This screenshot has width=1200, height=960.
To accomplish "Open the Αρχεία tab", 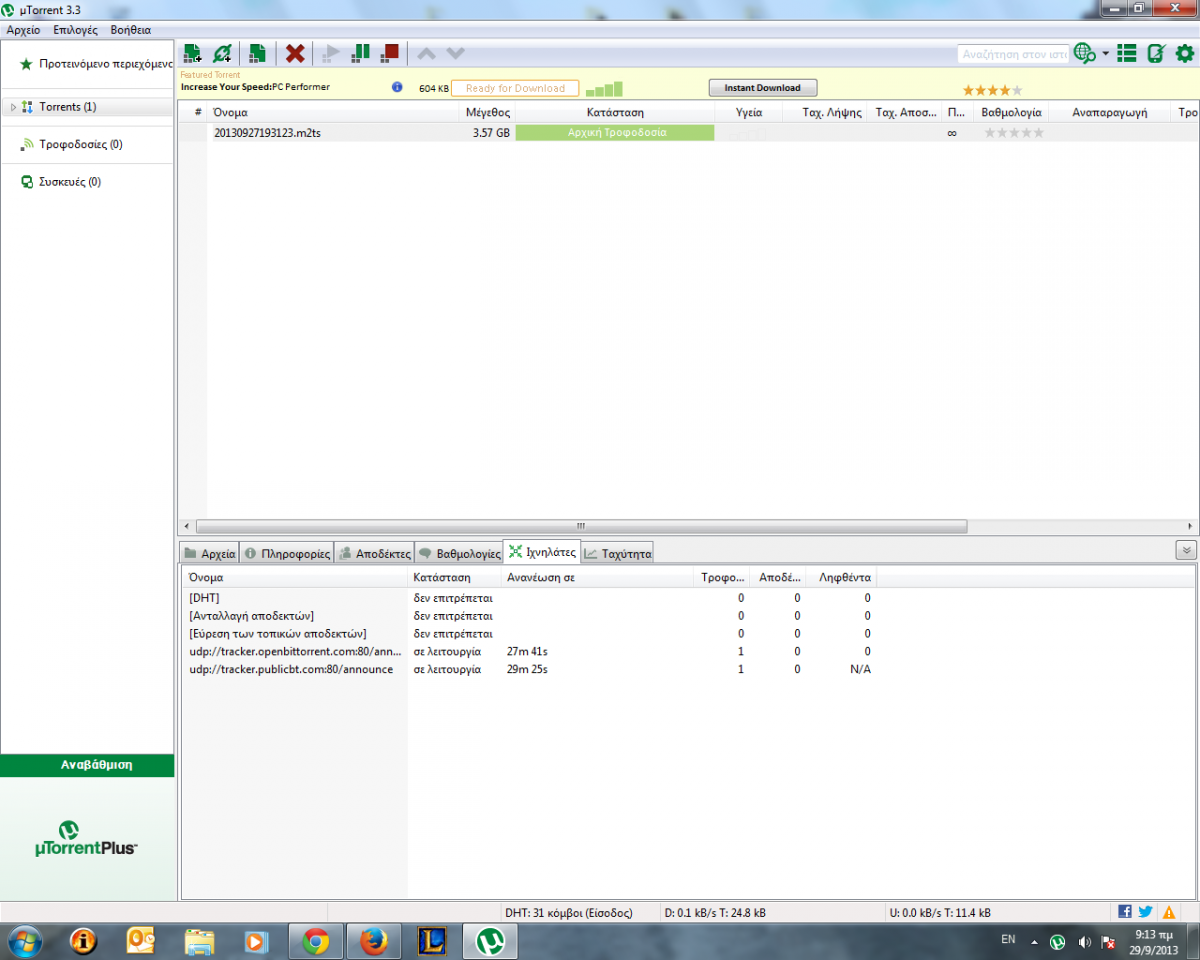I will point(210,553).
